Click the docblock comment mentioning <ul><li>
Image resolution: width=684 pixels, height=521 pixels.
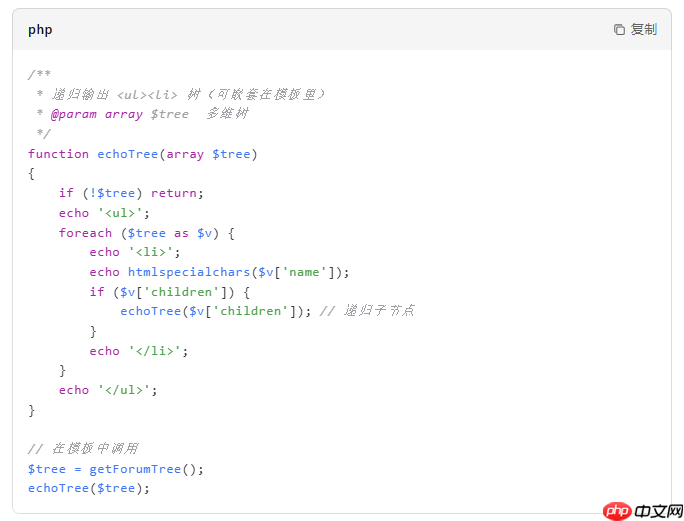(181, 94)
